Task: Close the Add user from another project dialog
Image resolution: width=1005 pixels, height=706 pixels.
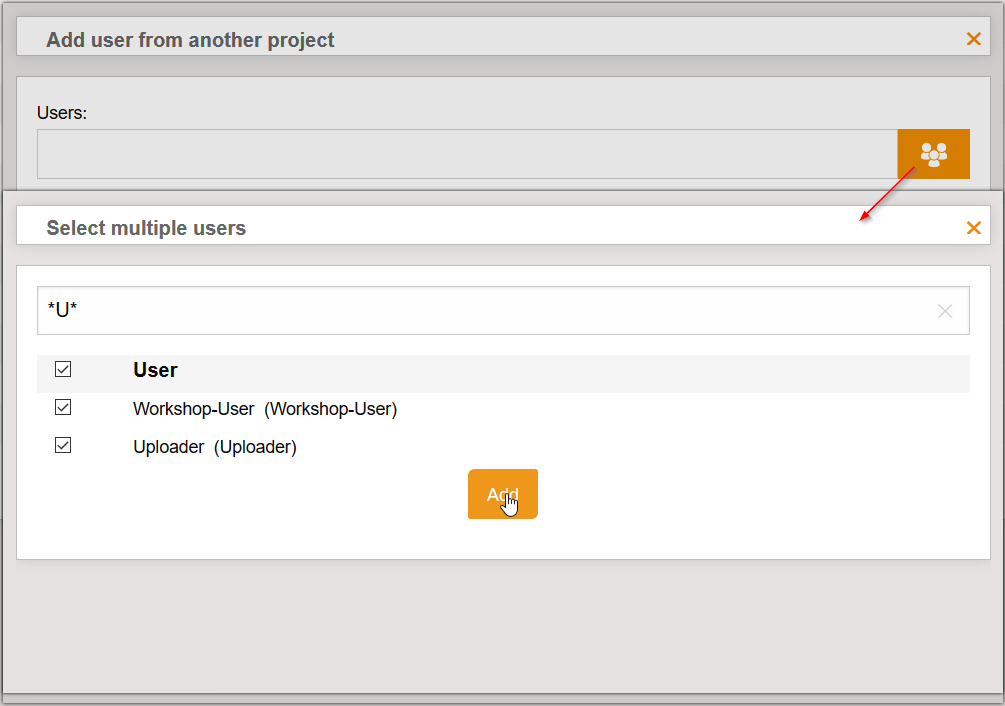Action: (972, 39)
